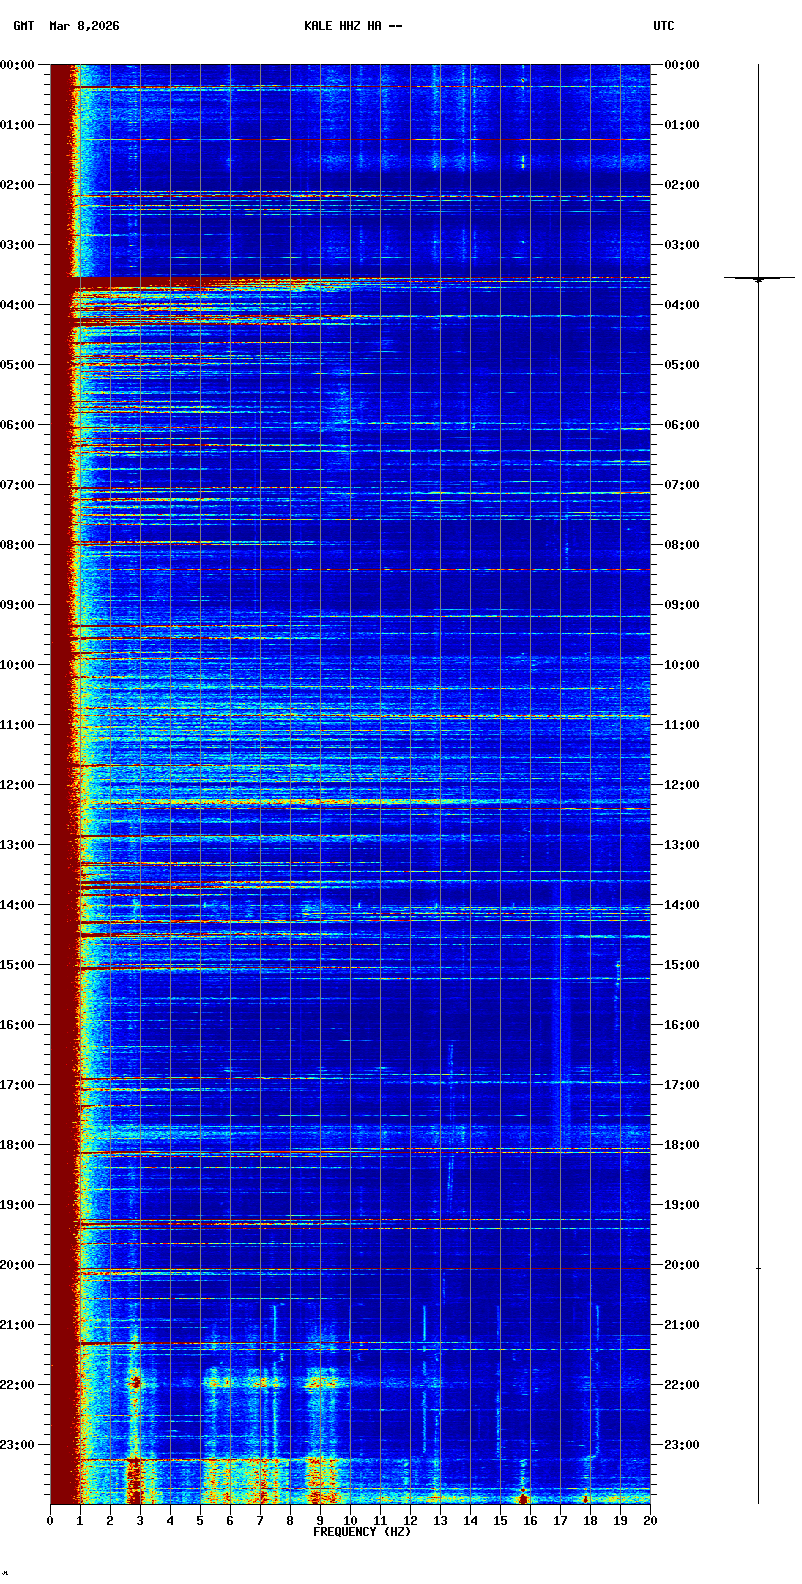Click the 20 tick on frequency axis
The height and width of the screenshot is (1584, 802).
650,1520
